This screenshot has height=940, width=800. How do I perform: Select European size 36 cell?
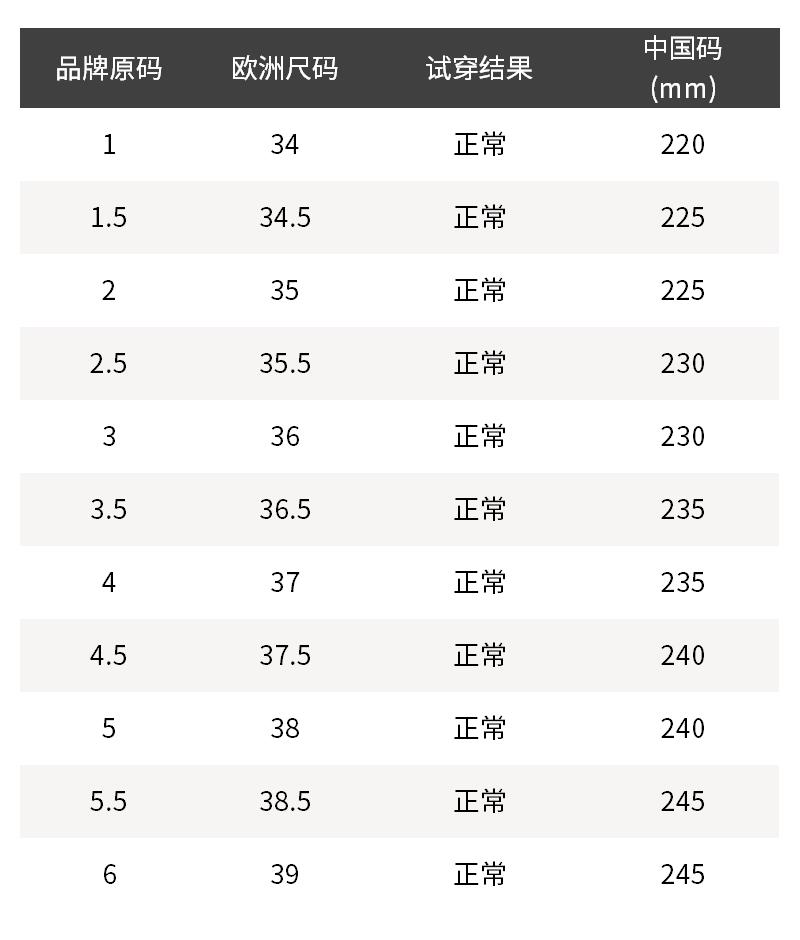pos(285,436)
